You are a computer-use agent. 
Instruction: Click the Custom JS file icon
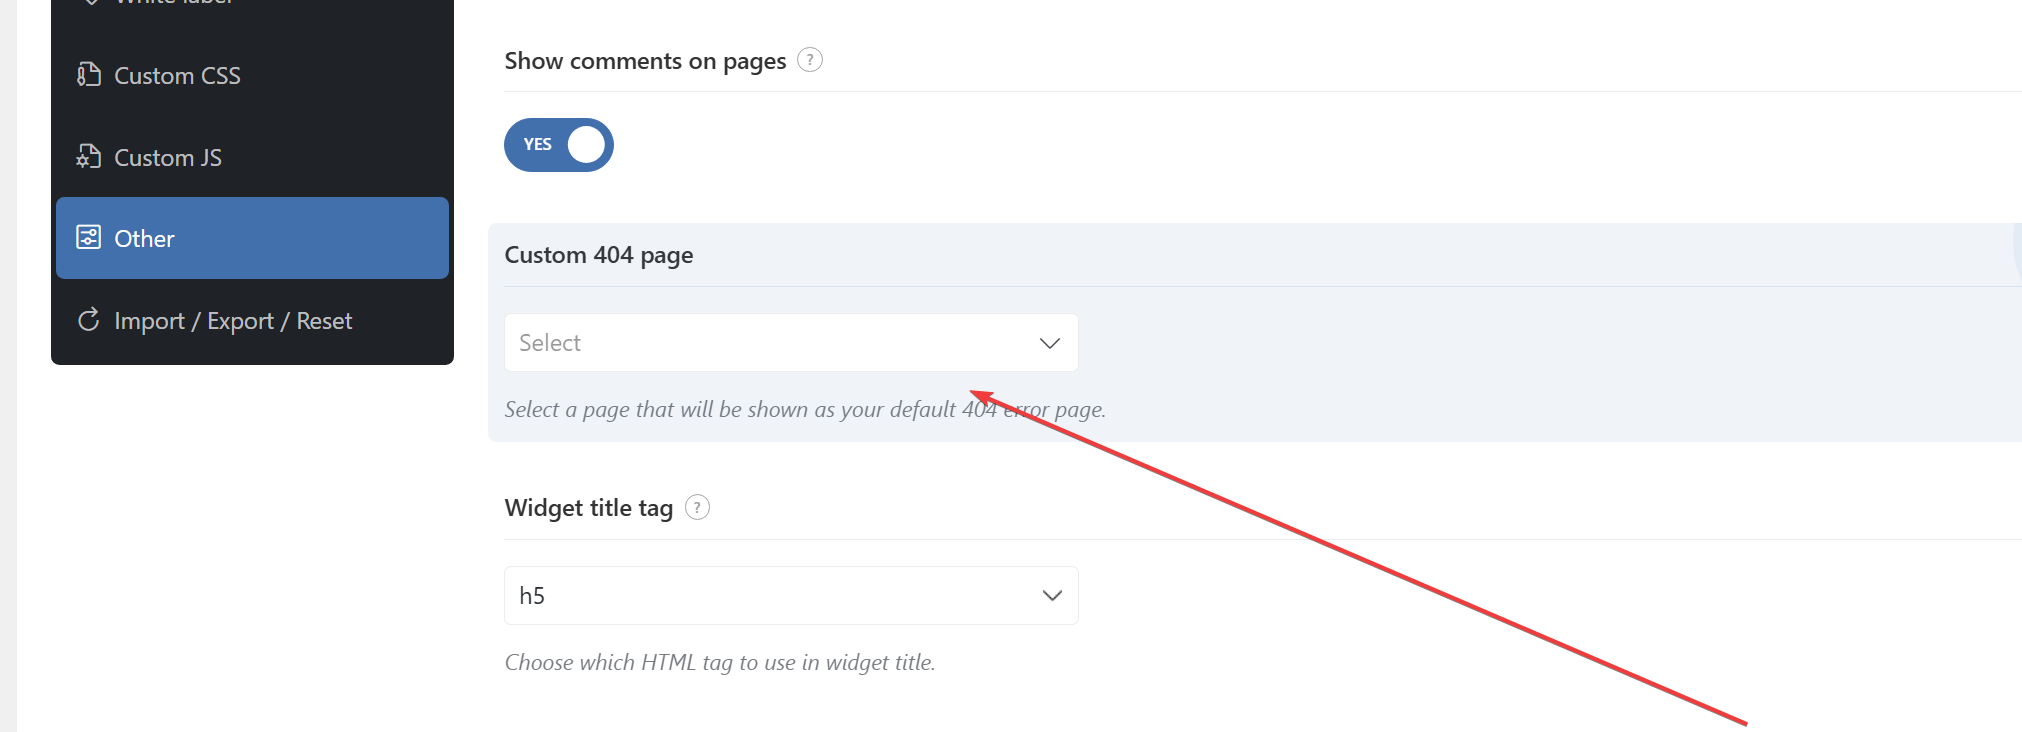pos(89,157)
